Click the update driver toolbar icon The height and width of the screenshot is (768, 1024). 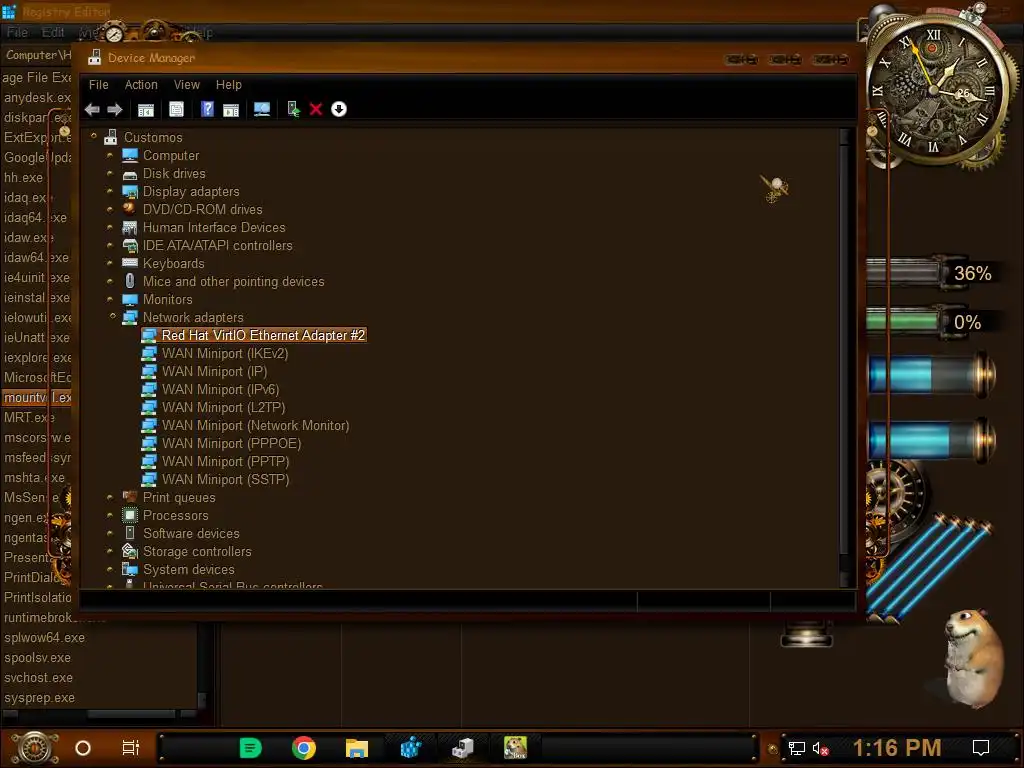[293, 109]
